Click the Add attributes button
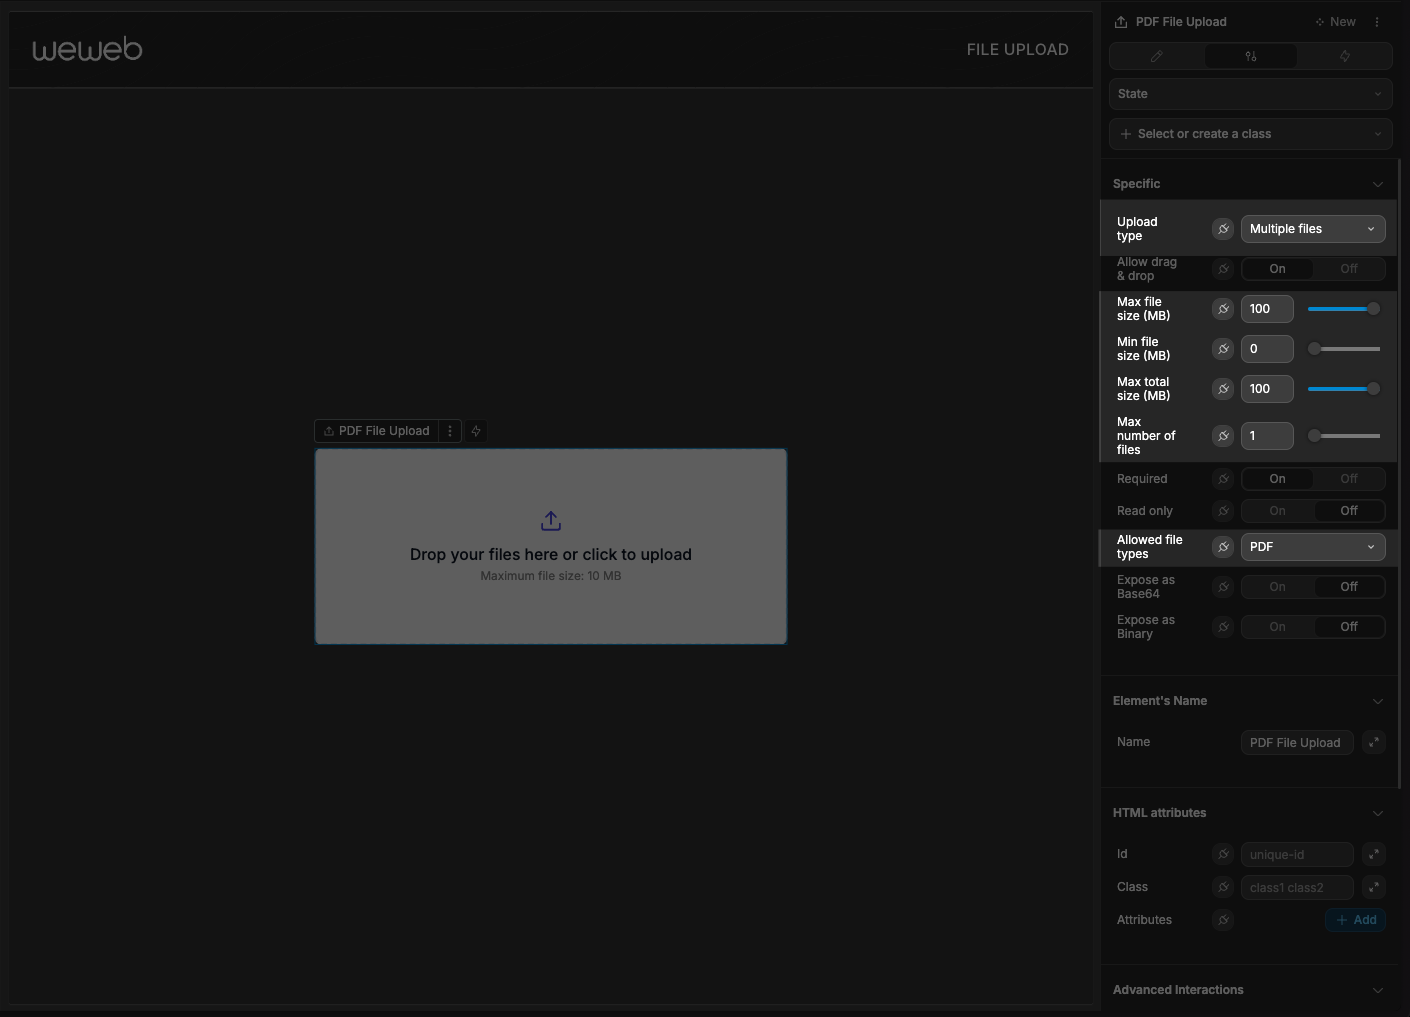Viewport: 1410px width, 1017px height. click(1356, 920)
